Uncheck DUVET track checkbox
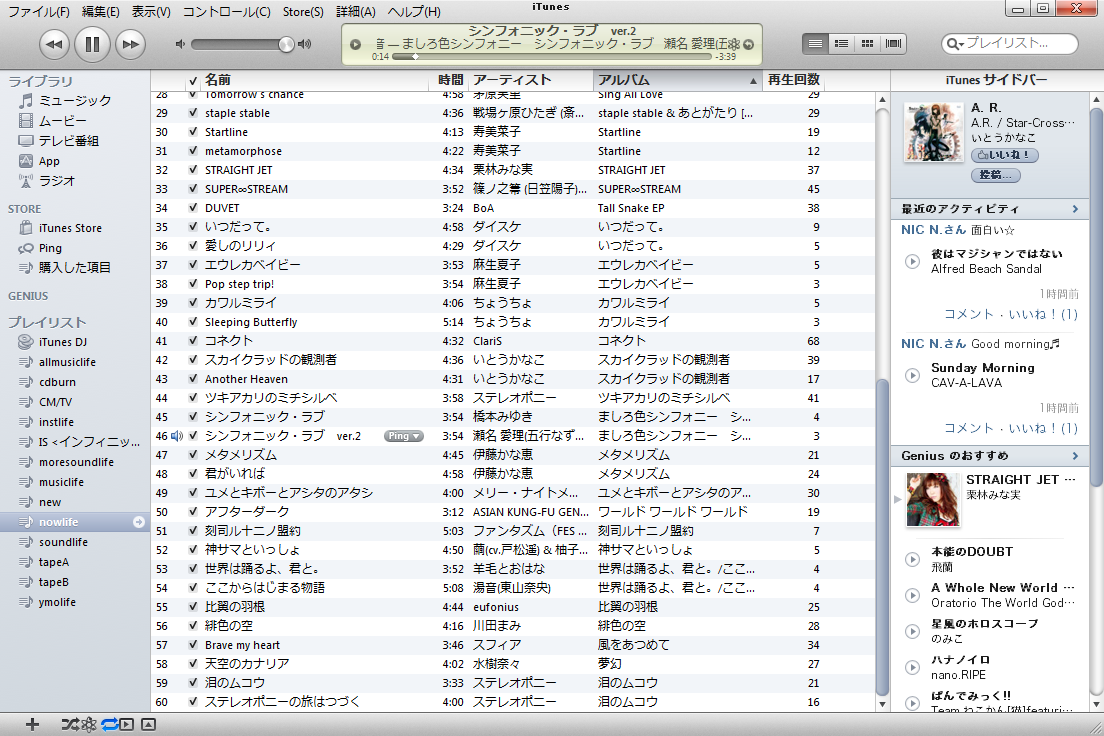This screenshot has width=1104, height=736. (x=193, y=208)
